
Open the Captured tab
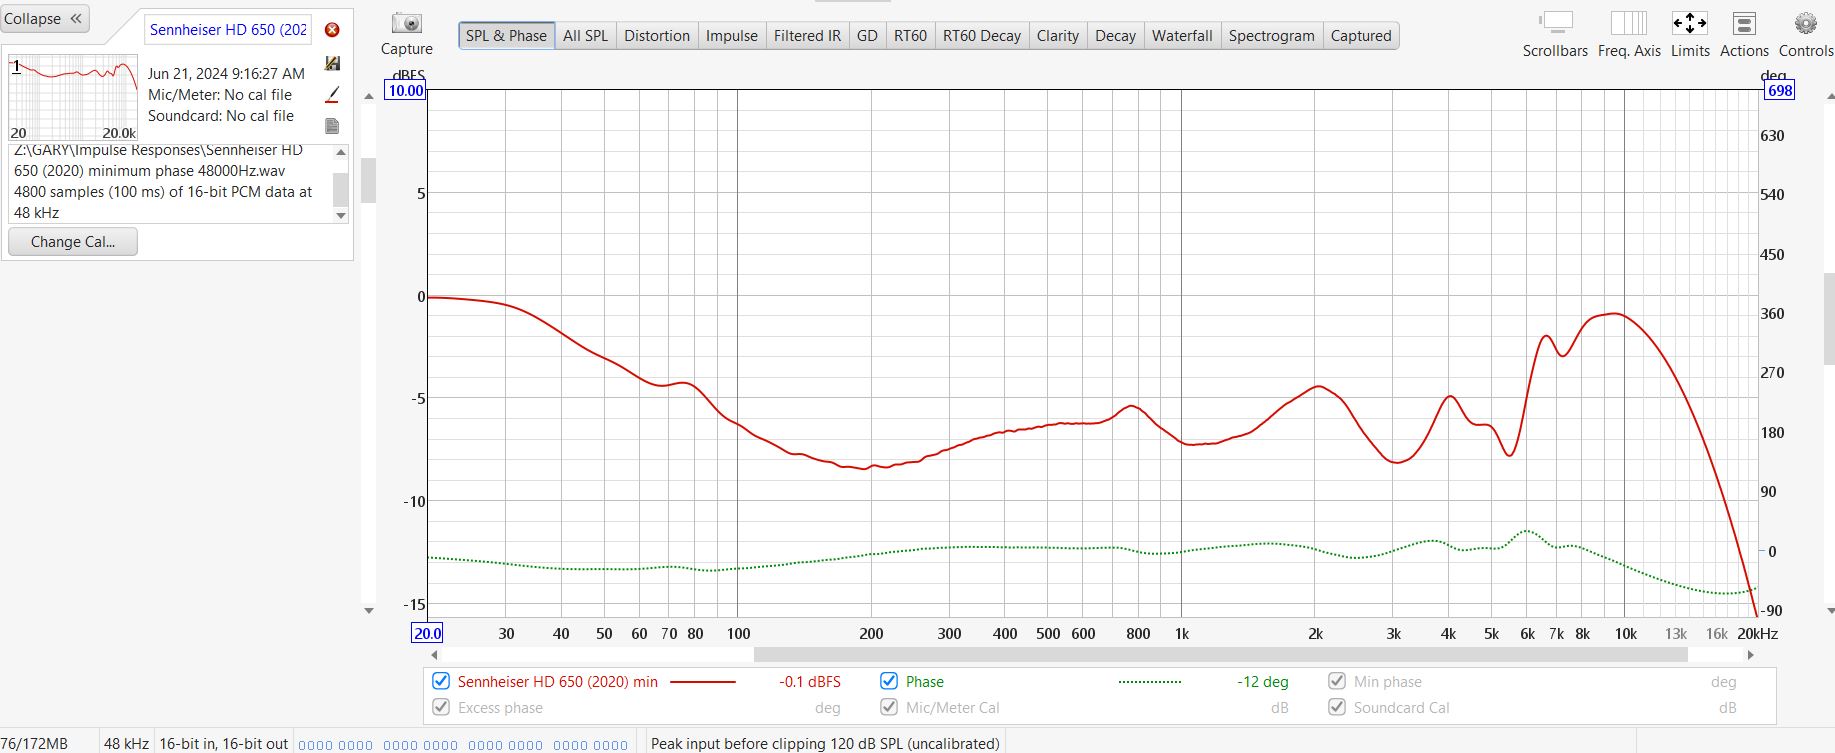tap(1361, 36)
